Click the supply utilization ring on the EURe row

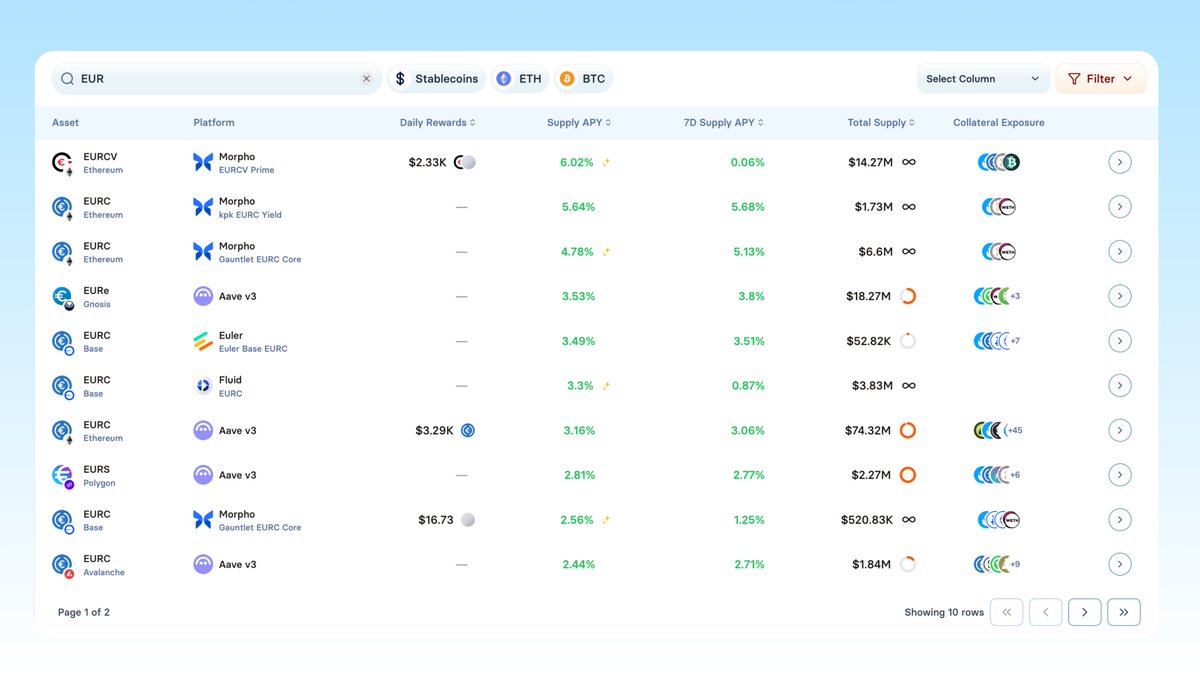click(907, 295)
